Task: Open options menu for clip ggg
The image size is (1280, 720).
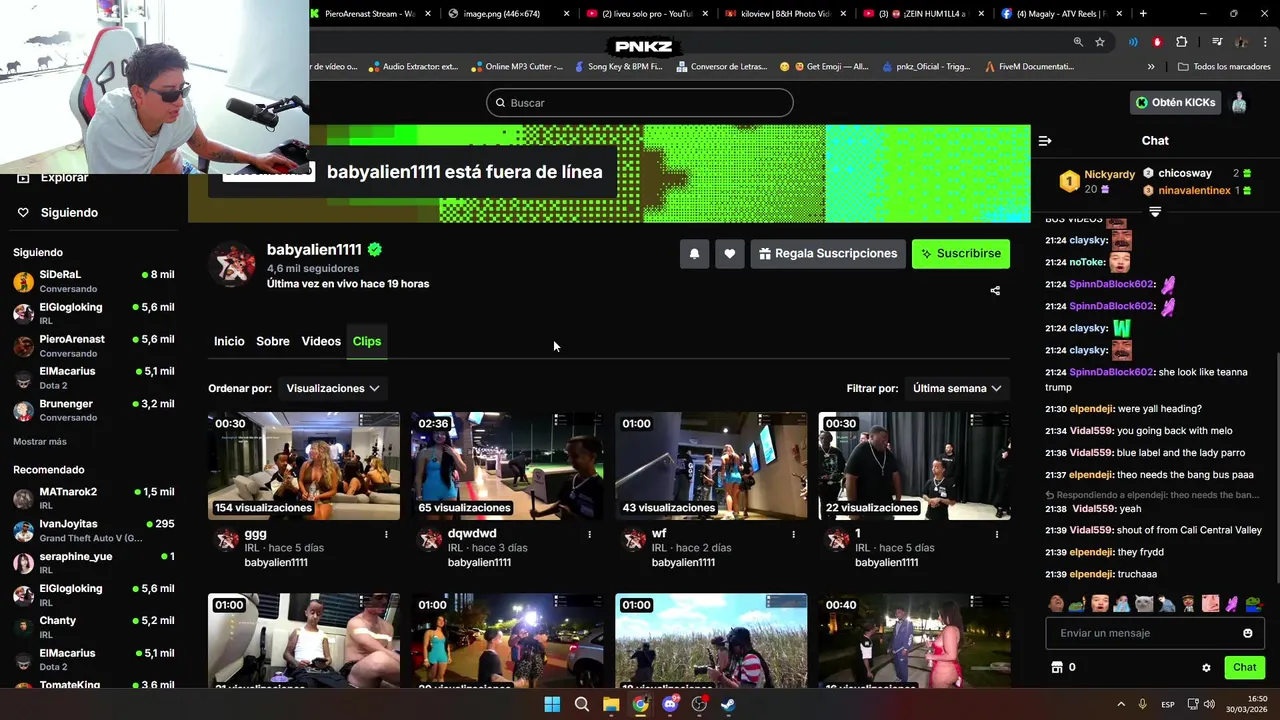Action: click(x=386, y=535)
